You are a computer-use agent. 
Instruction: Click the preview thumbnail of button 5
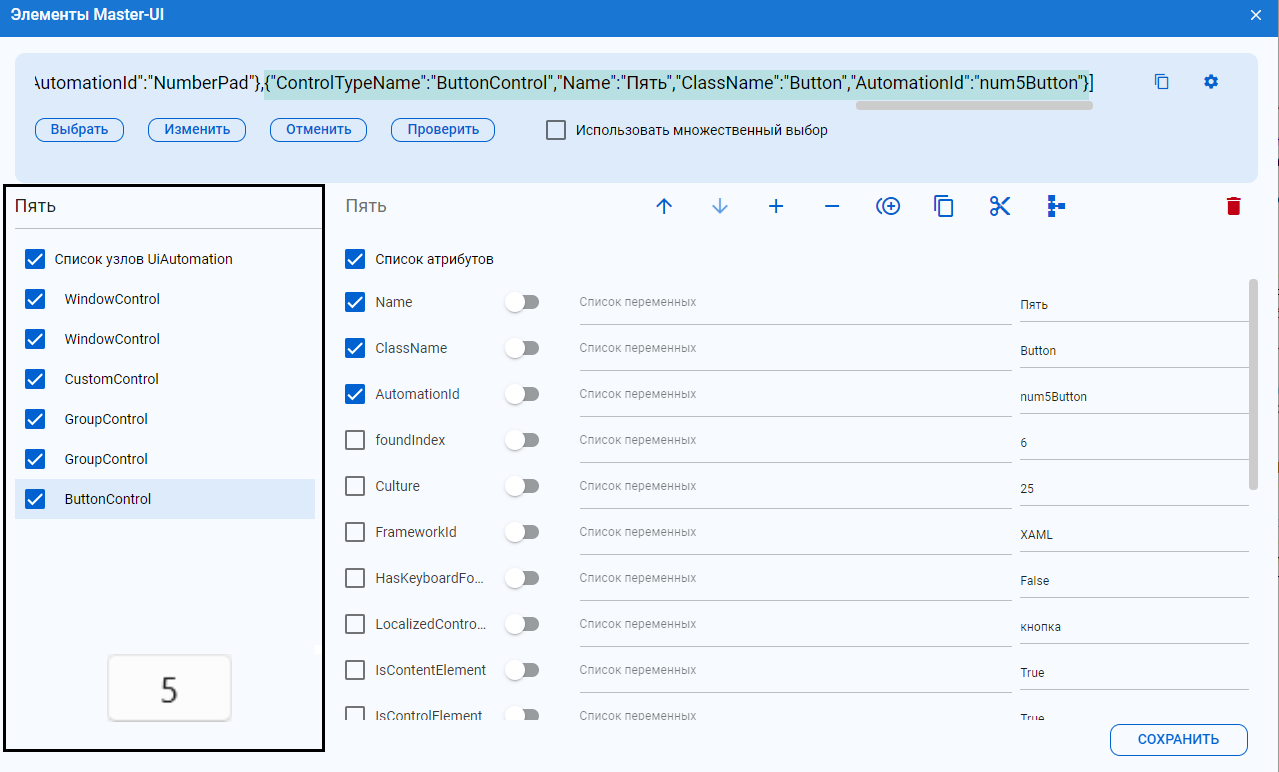tap(170, 688)
